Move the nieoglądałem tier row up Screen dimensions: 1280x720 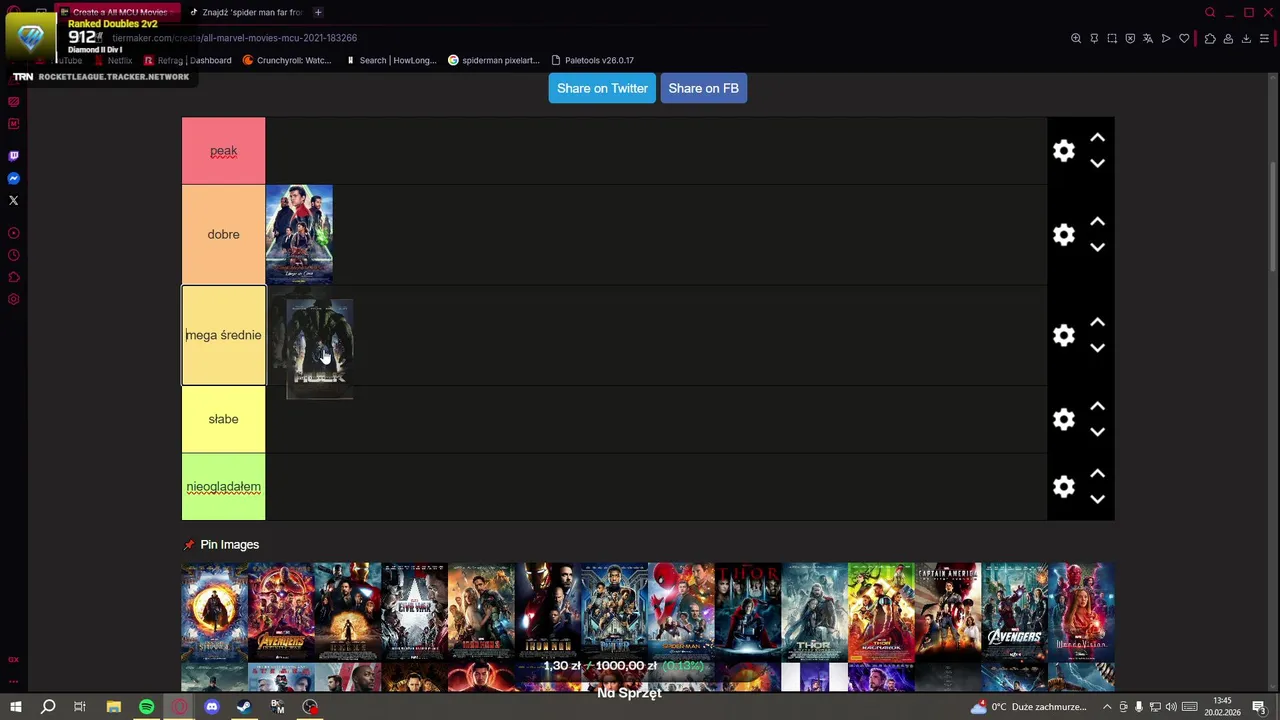tap(1097, 474)
